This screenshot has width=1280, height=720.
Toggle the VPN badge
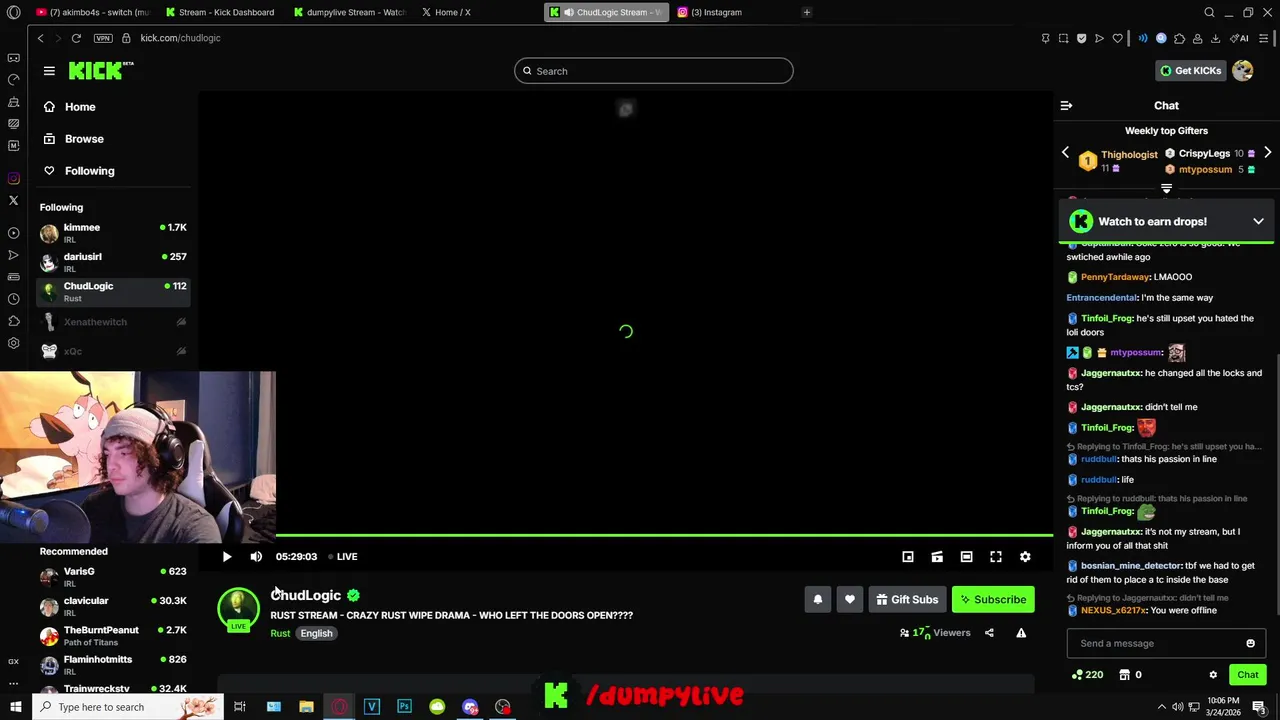point(103,38)
